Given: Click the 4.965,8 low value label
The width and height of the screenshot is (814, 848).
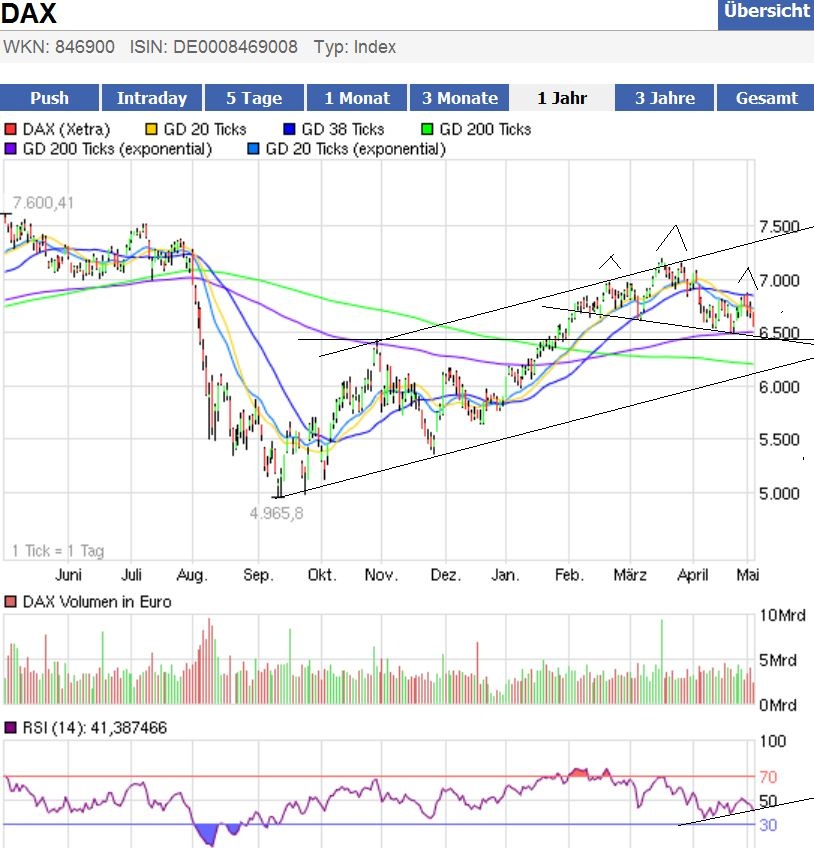Looking at the screenshot, I should tap(276, 513).
